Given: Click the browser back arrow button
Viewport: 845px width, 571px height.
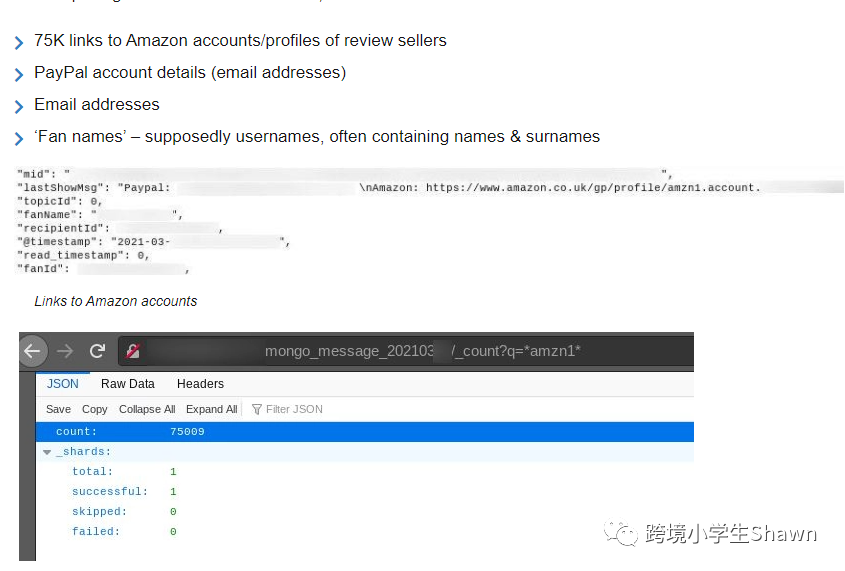Looking at the screenshot, I should [32, 351].
